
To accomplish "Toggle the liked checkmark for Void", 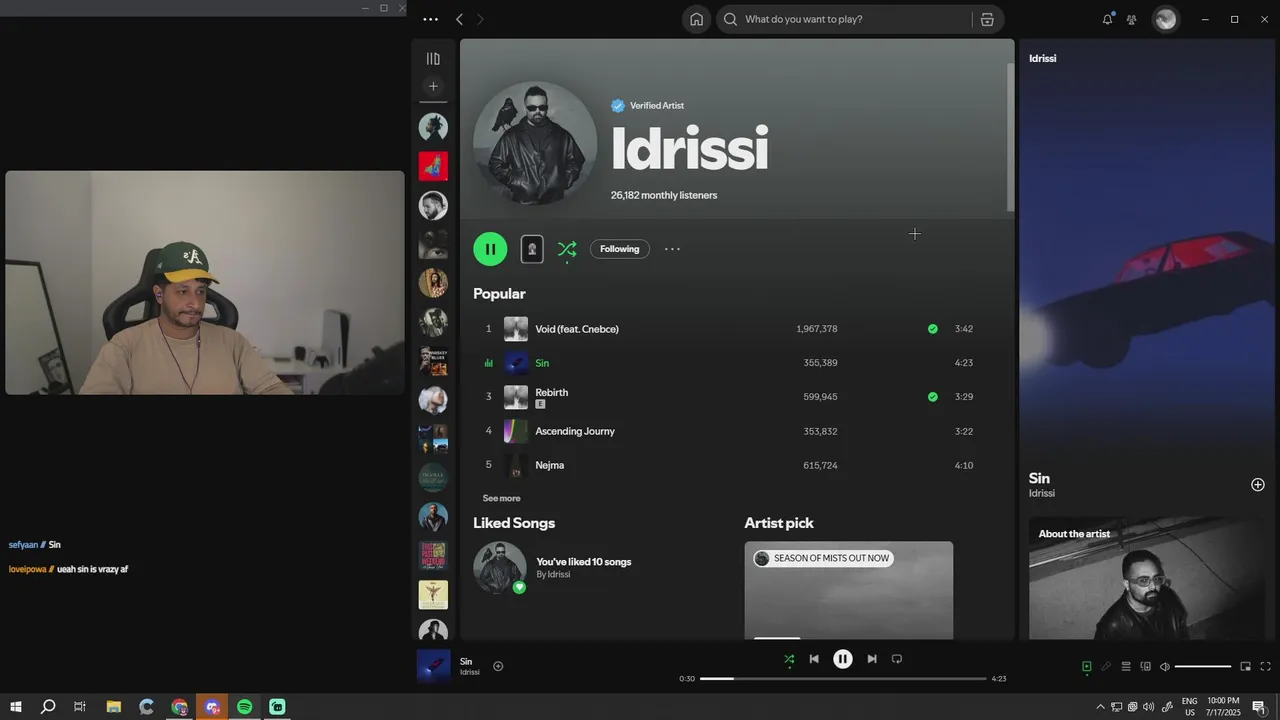I will click(x=933, y=329).
